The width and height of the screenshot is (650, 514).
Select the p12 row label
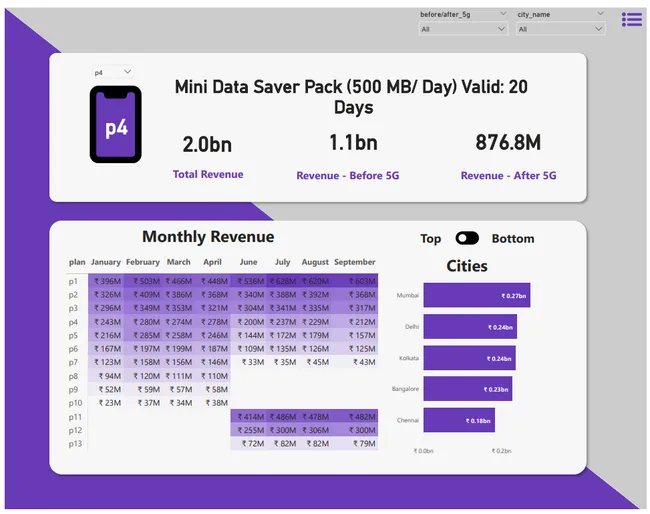pos(75,430)
